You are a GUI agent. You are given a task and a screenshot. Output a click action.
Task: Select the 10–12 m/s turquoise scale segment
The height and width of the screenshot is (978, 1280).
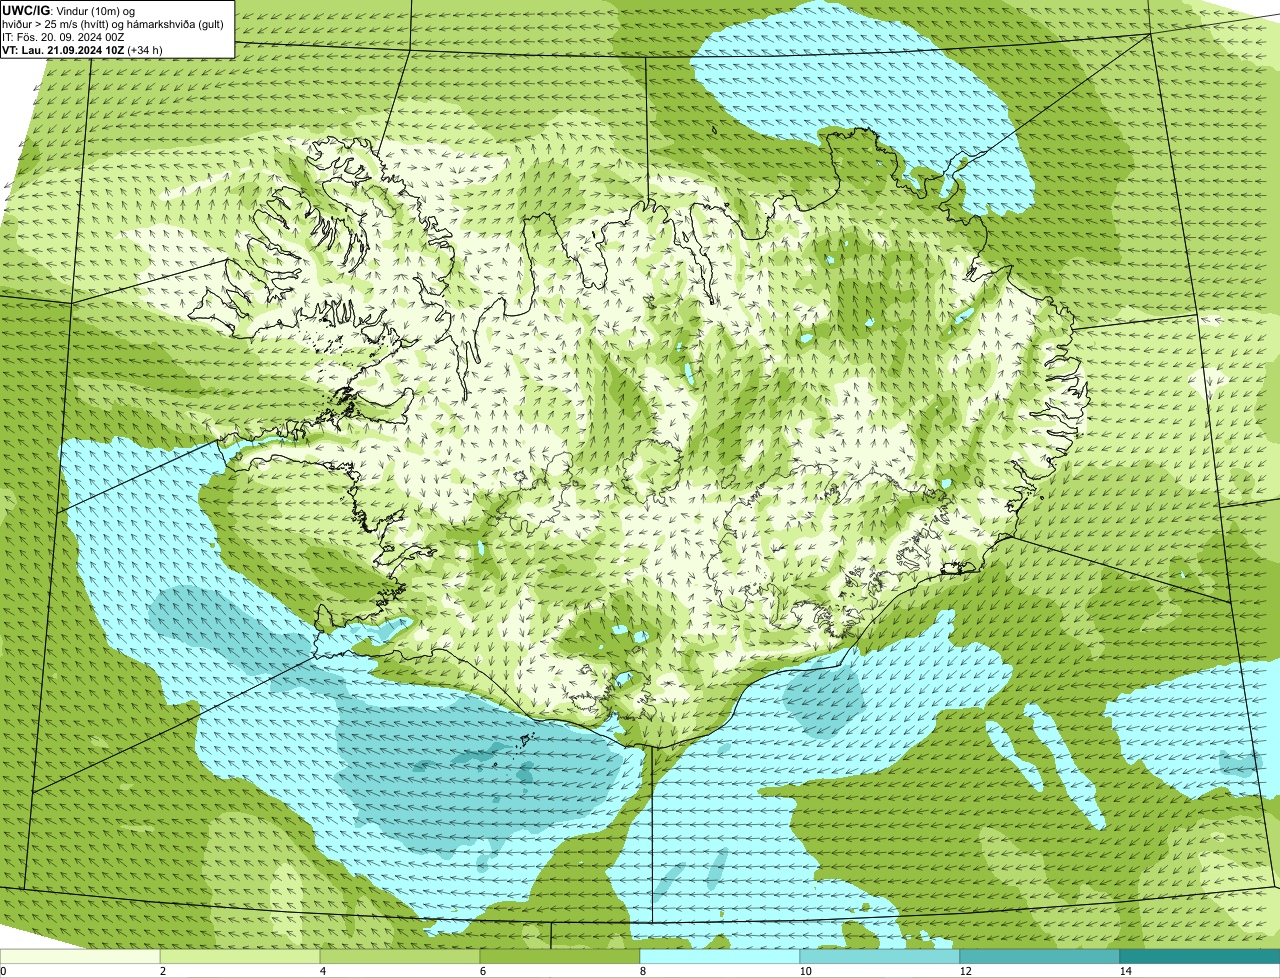[x=880, y=957]
